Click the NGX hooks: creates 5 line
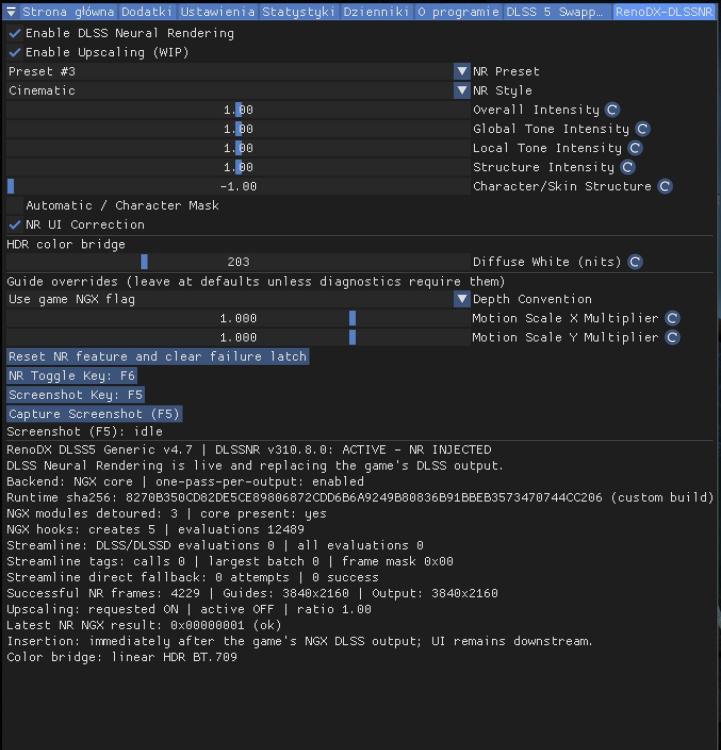The width and height of the screenshot is (721, 750). point(155,529)
